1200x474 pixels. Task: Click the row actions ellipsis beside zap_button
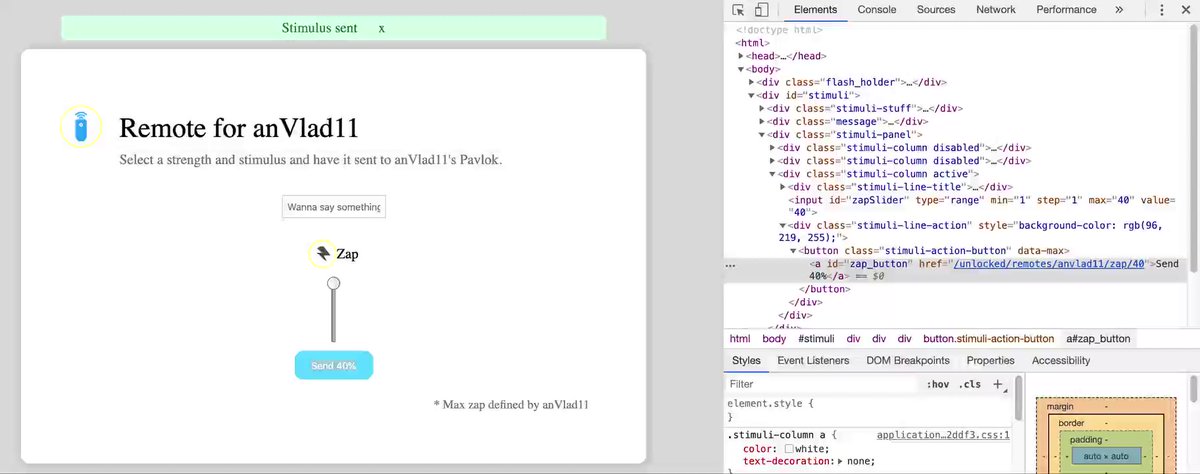731,265
